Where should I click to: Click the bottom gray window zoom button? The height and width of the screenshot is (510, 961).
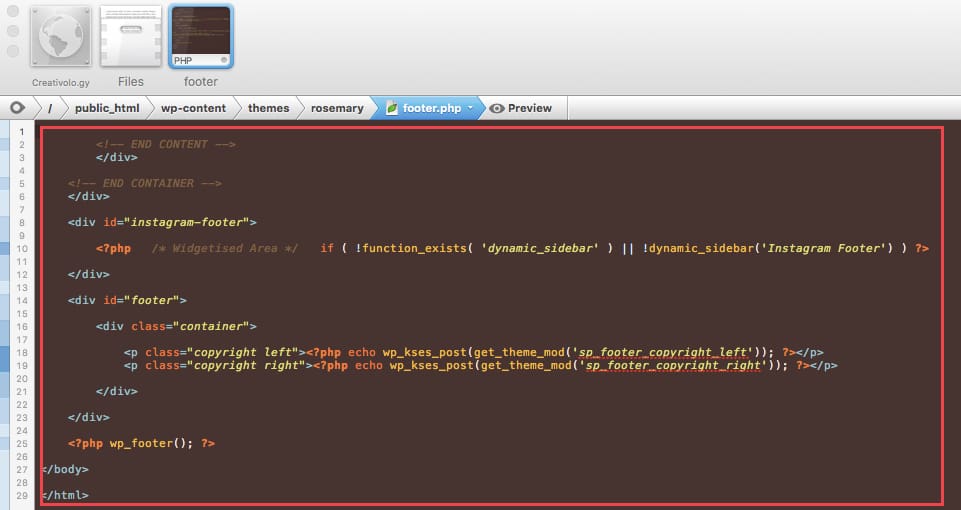[13, 50]
